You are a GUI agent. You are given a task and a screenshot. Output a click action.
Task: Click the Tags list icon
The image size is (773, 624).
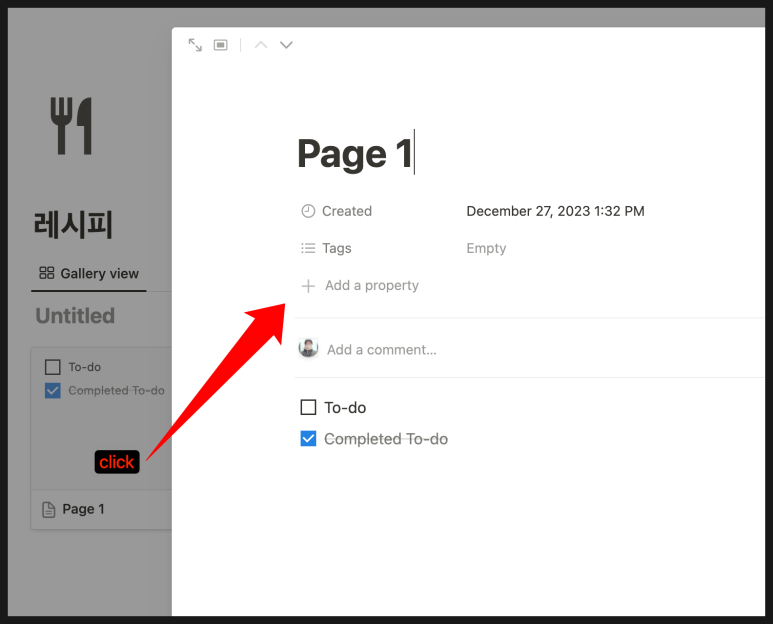[x=308, y=248]
